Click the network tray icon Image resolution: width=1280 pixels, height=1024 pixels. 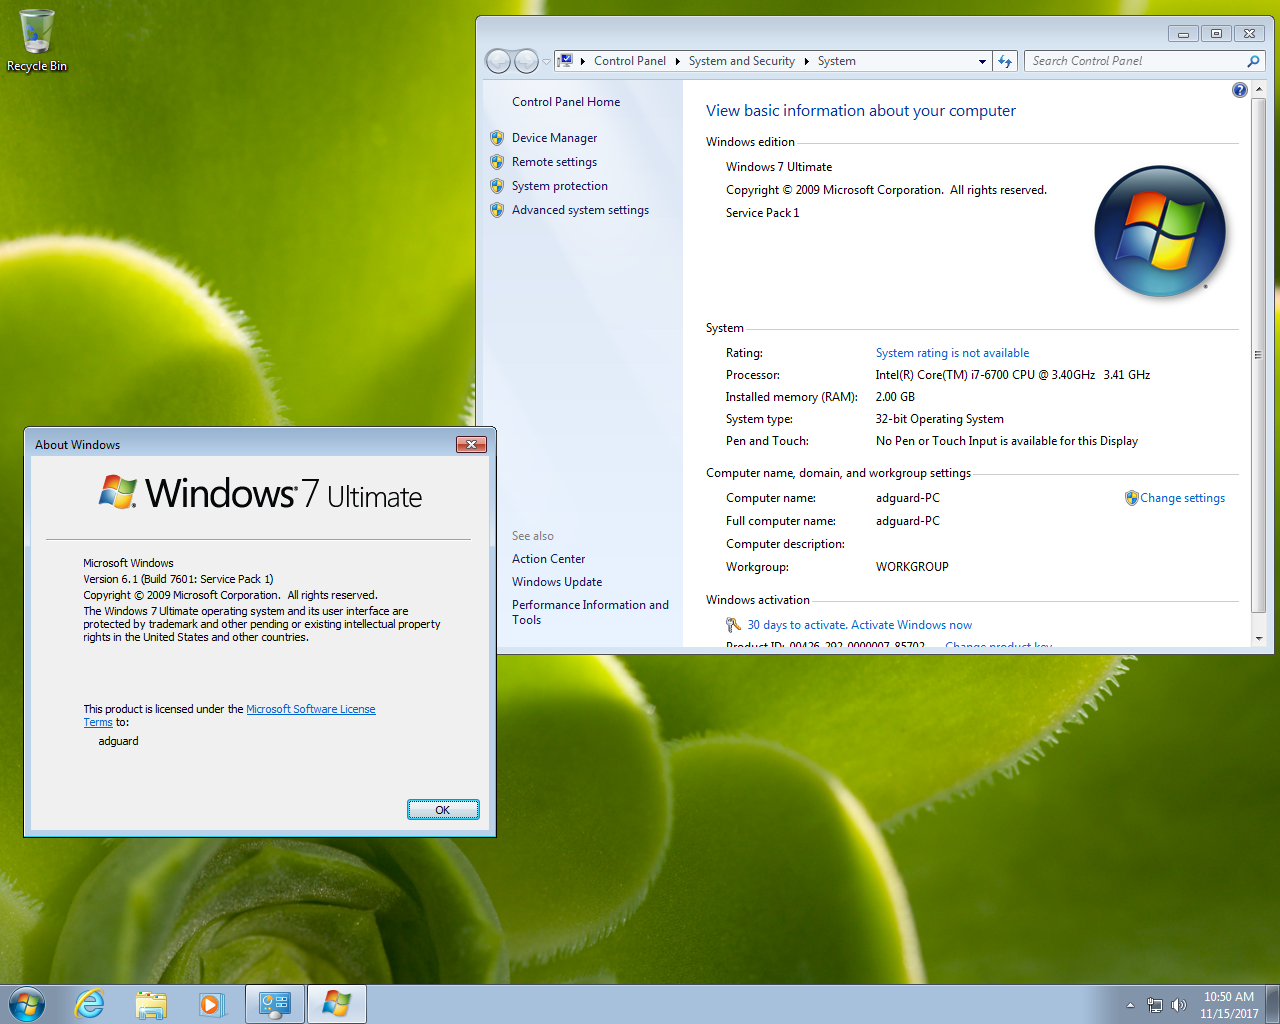(x=1155, y=1005)
